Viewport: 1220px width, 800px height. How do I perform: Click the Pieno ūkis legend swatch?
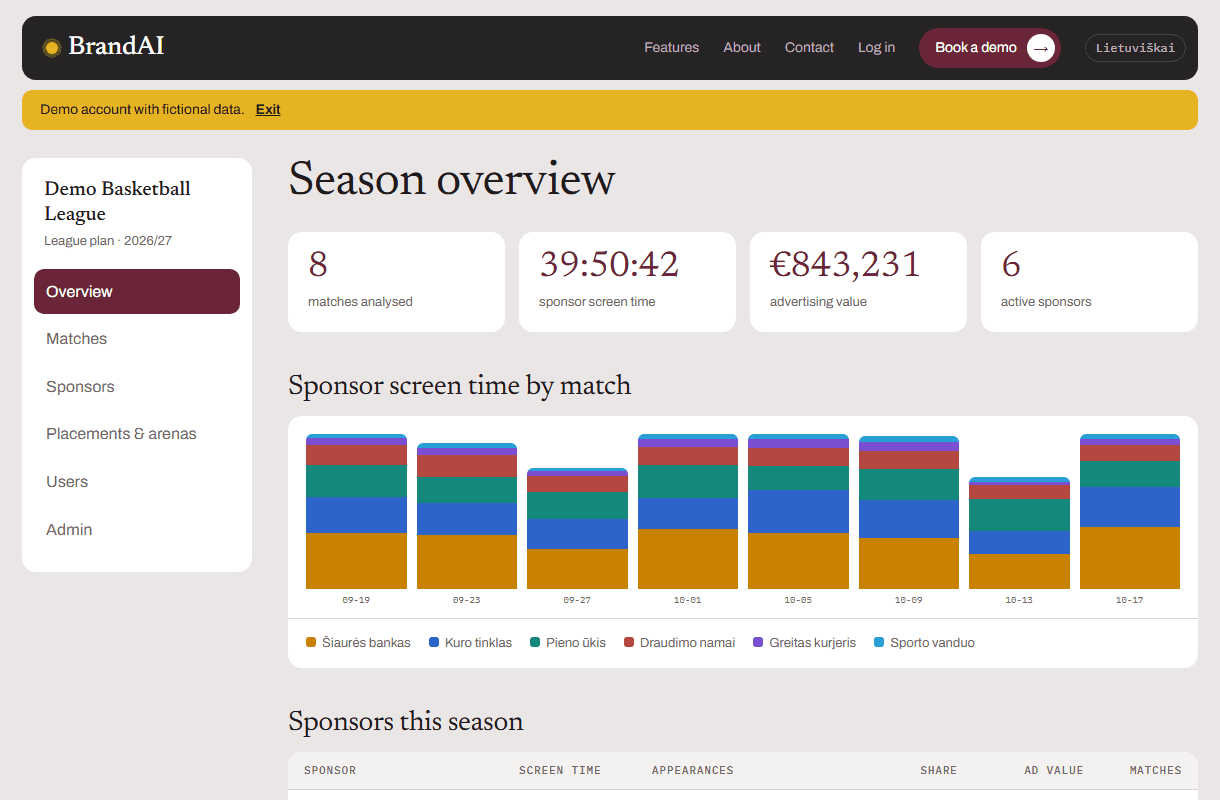tap(535, 642)
